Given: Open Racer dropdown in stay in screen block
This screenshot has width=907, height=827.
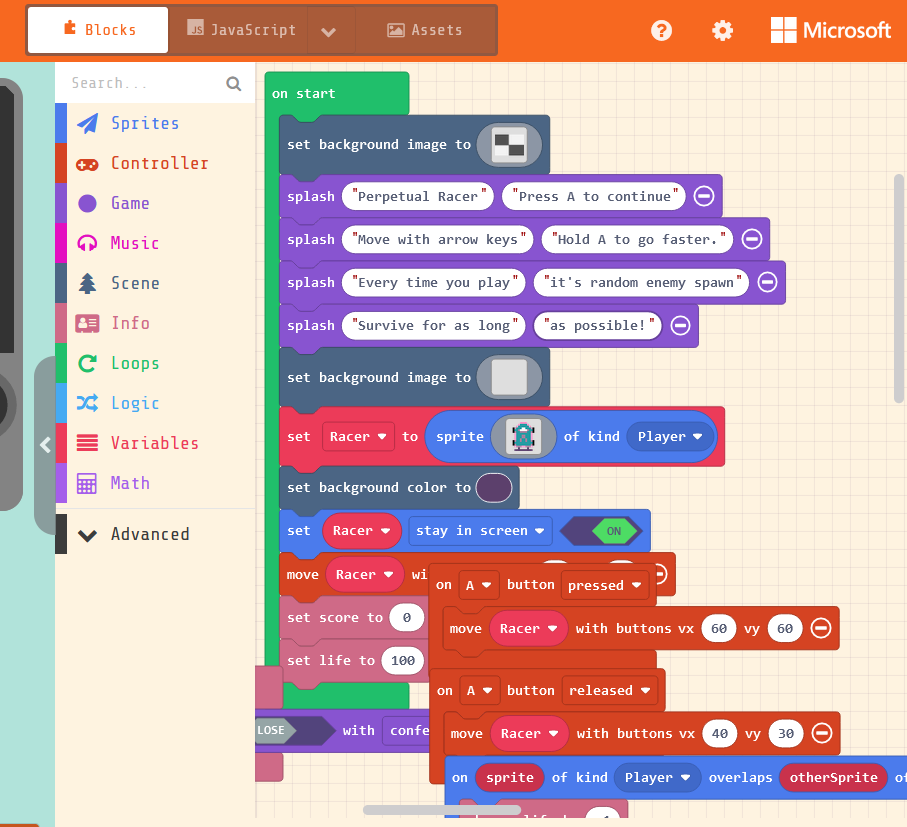Looking at the screenshot, I should pyautogui.click(x=361, y=530).
